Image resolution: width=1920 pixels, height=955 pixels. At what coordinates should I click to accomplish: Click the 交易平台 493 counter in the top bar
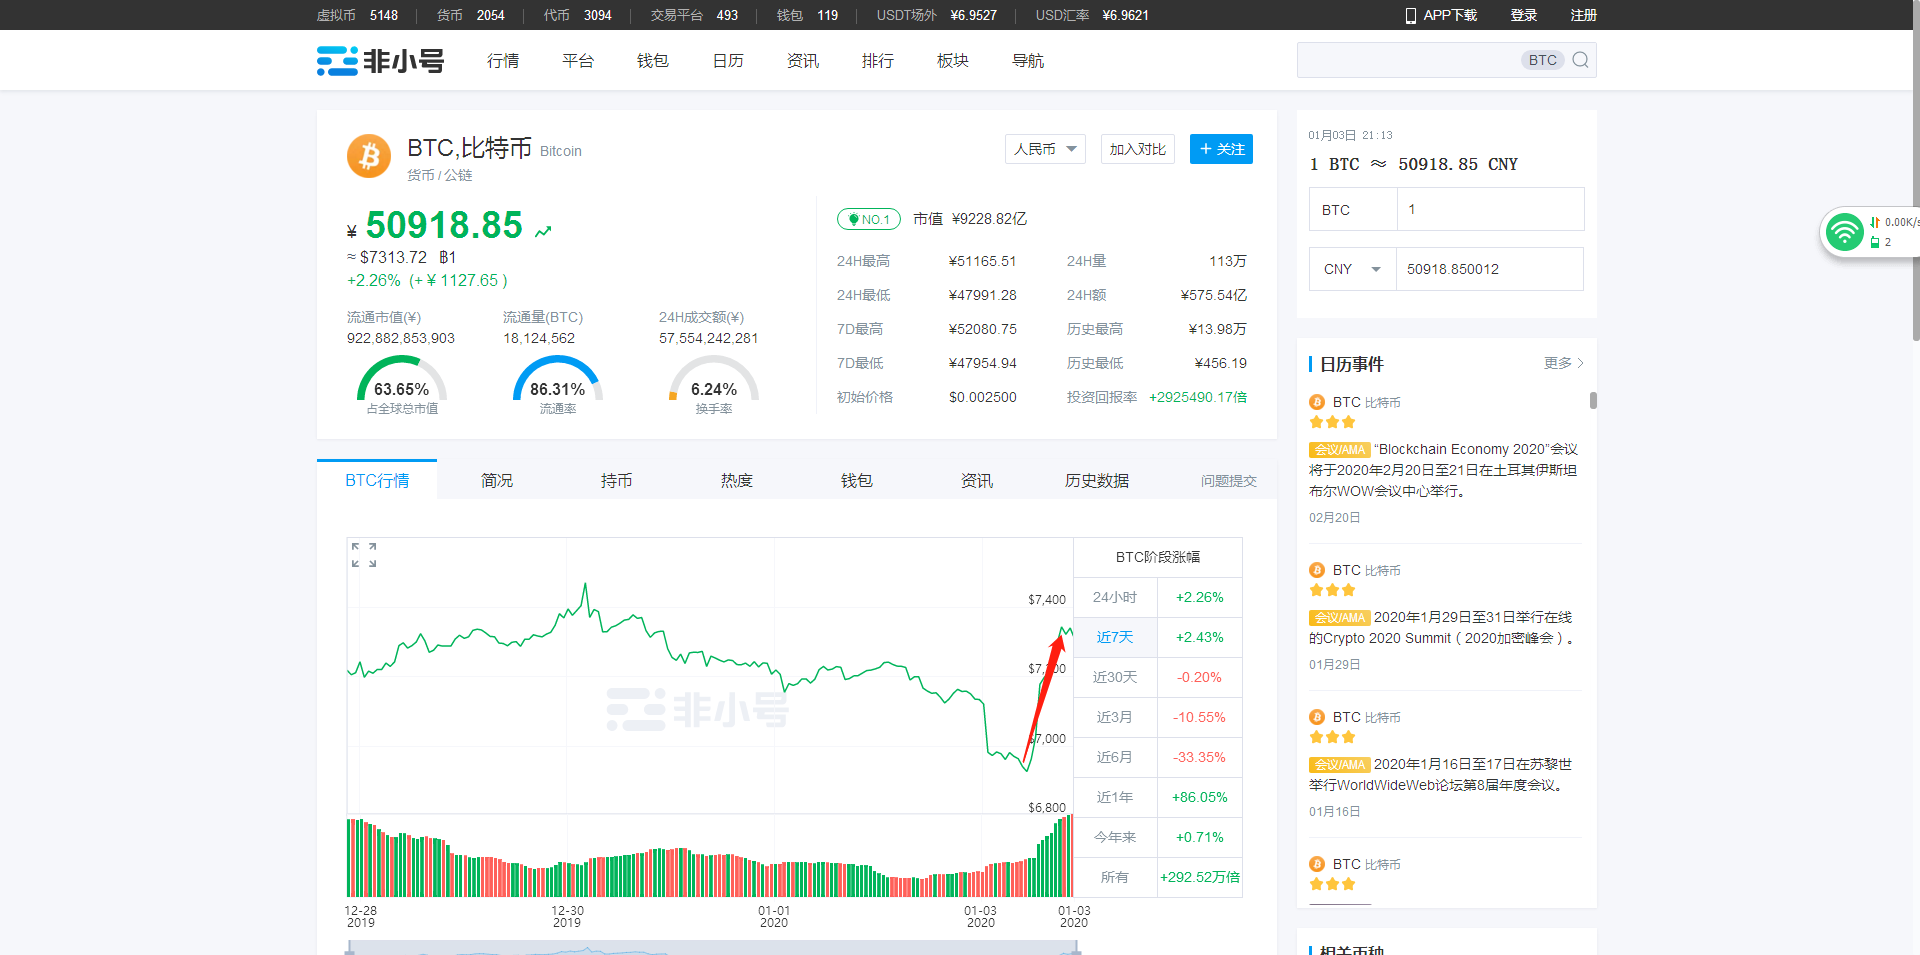coord(694,15)
